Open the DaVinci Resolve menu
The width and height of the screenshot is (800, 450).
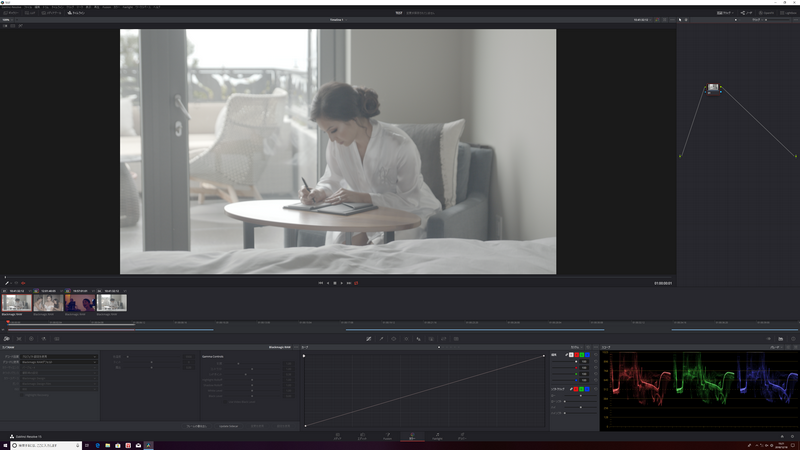(x=11, y=7)
